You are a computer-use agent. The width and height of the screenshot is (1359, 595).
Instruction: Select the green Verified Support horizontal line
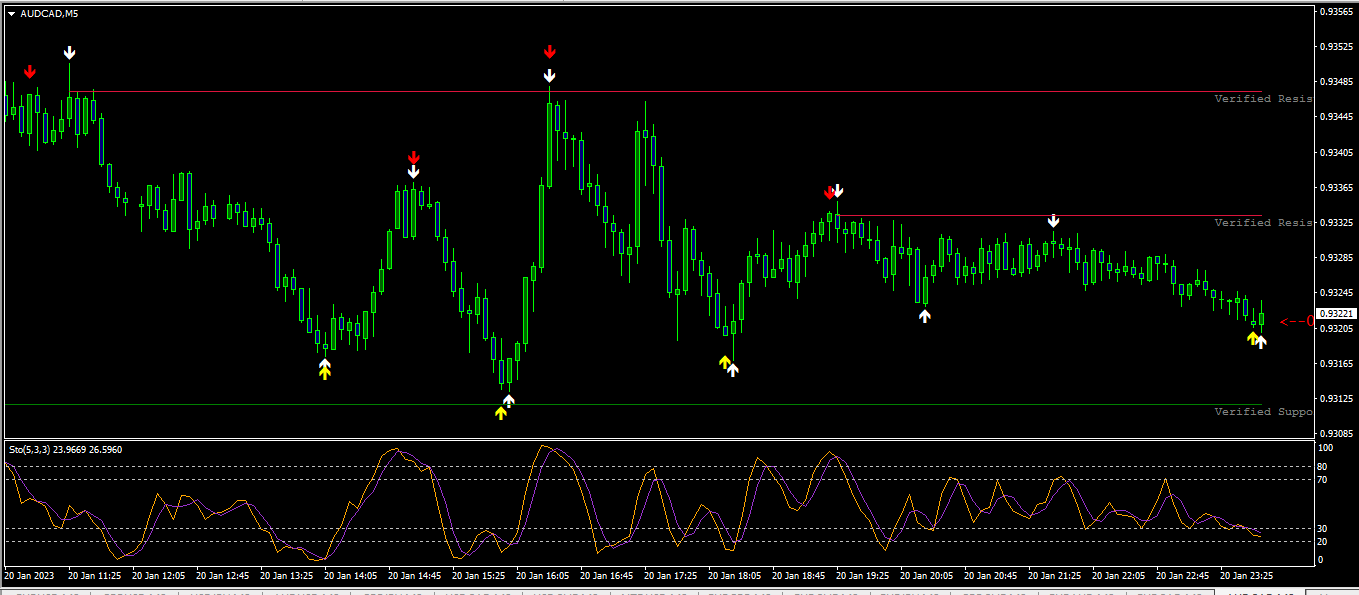pos(632,405)
